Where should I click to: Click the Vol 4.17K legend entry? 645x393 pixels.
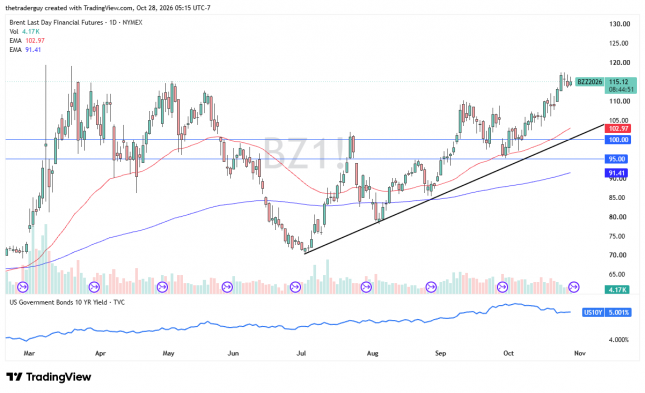pyautogui.click(x=25, y=32)
